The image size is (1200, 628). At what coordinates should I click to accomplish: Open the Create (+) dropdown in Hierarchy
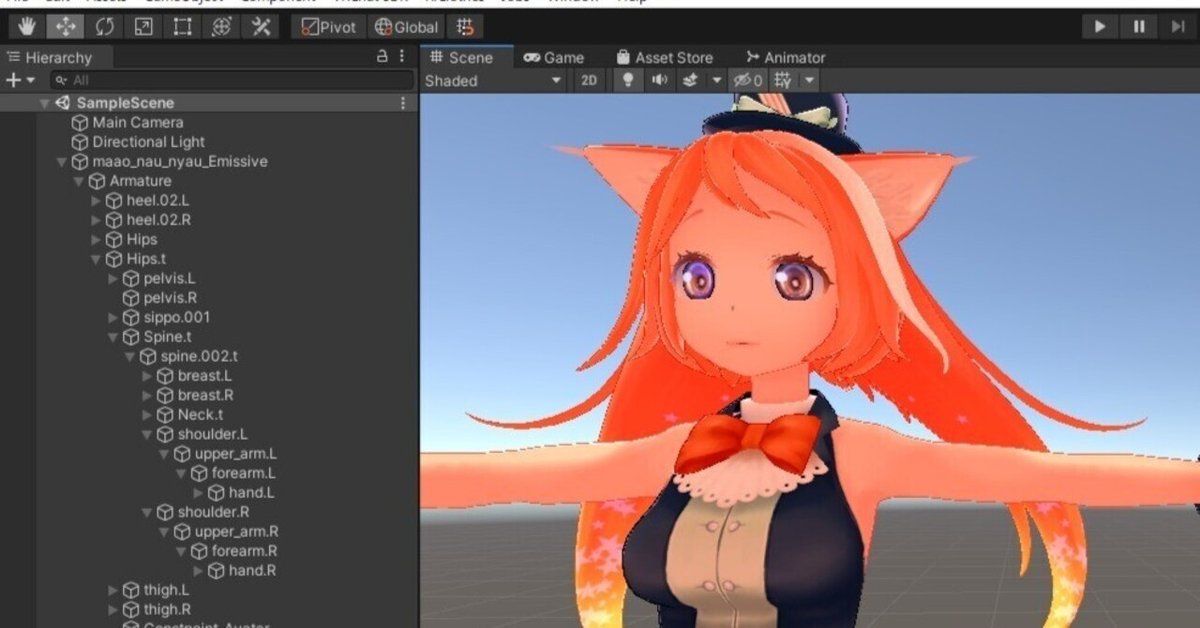(20, 80)
